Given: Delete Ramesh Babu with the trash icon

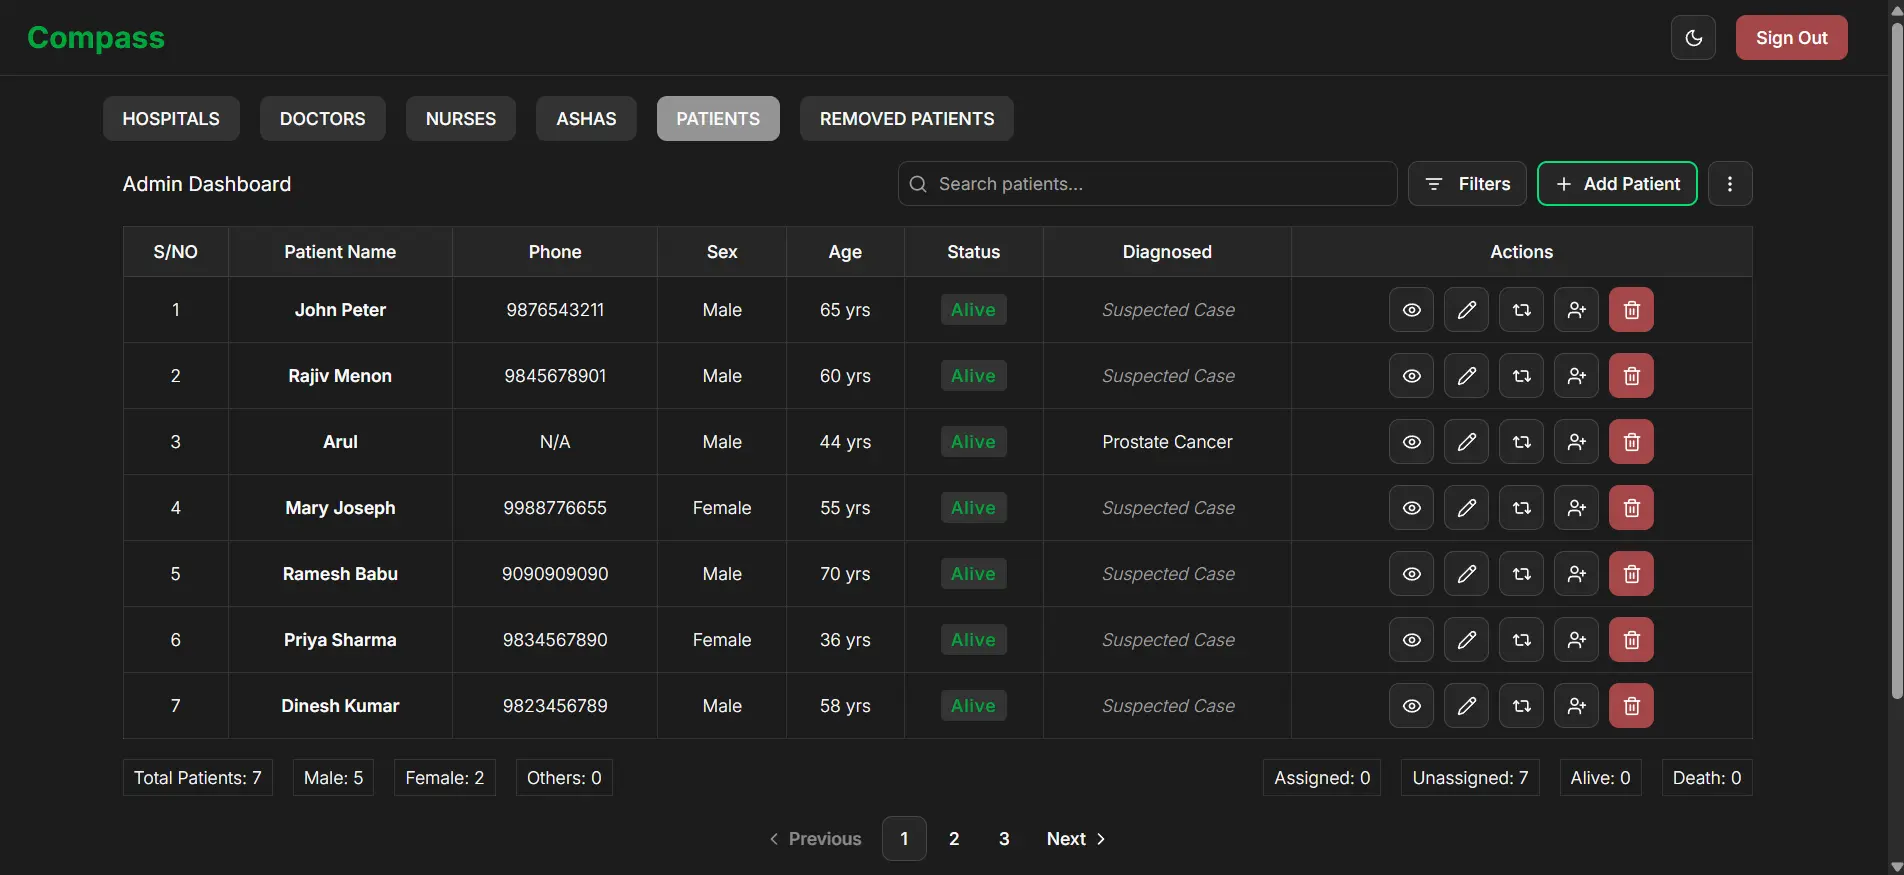Looking at the screenshot, I should pos(1631,574).
